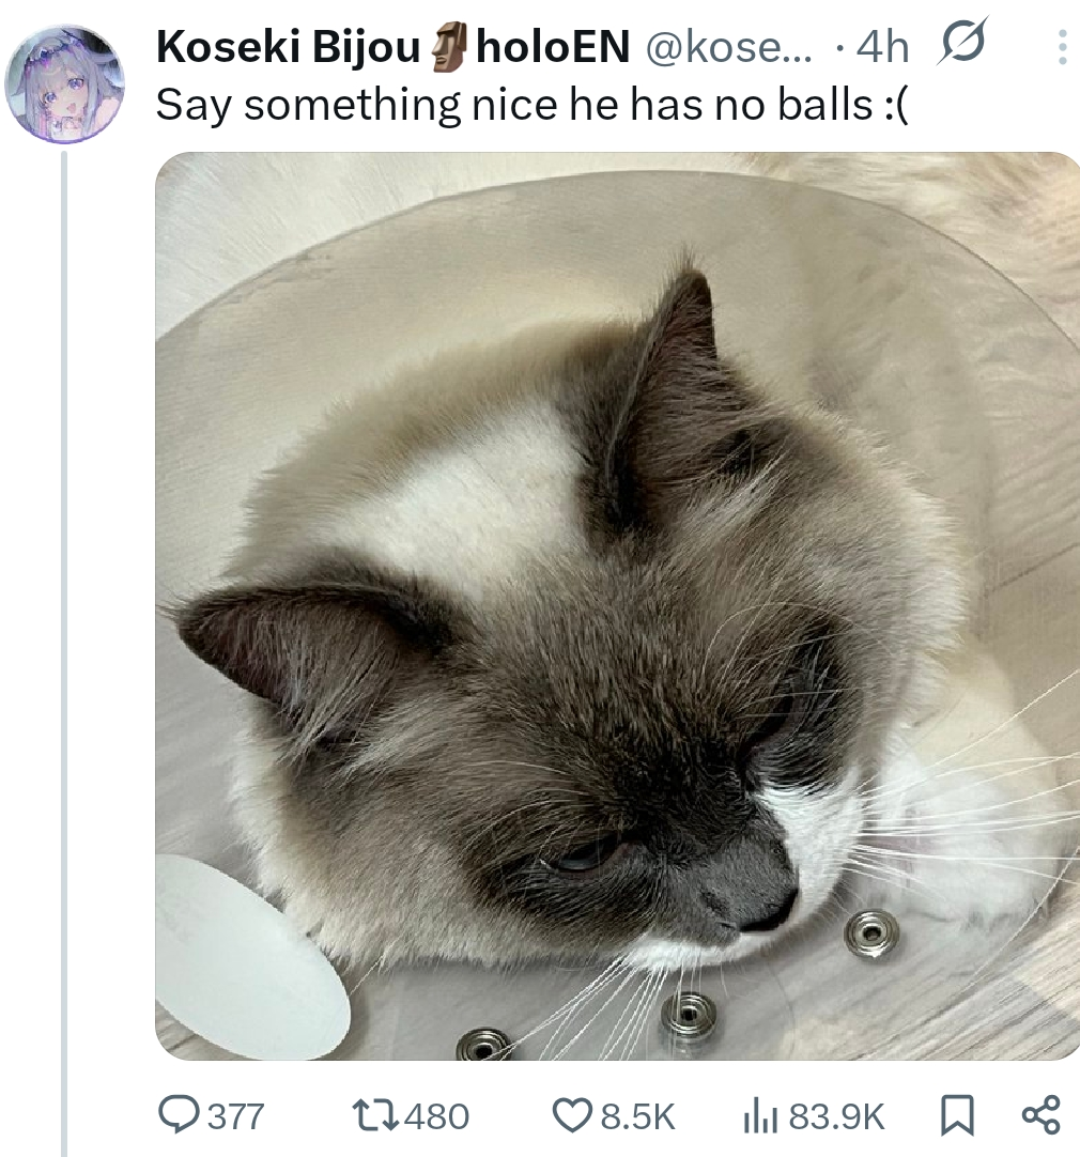Open the tweet via the 4h timestamp

[x=883, y=47]
